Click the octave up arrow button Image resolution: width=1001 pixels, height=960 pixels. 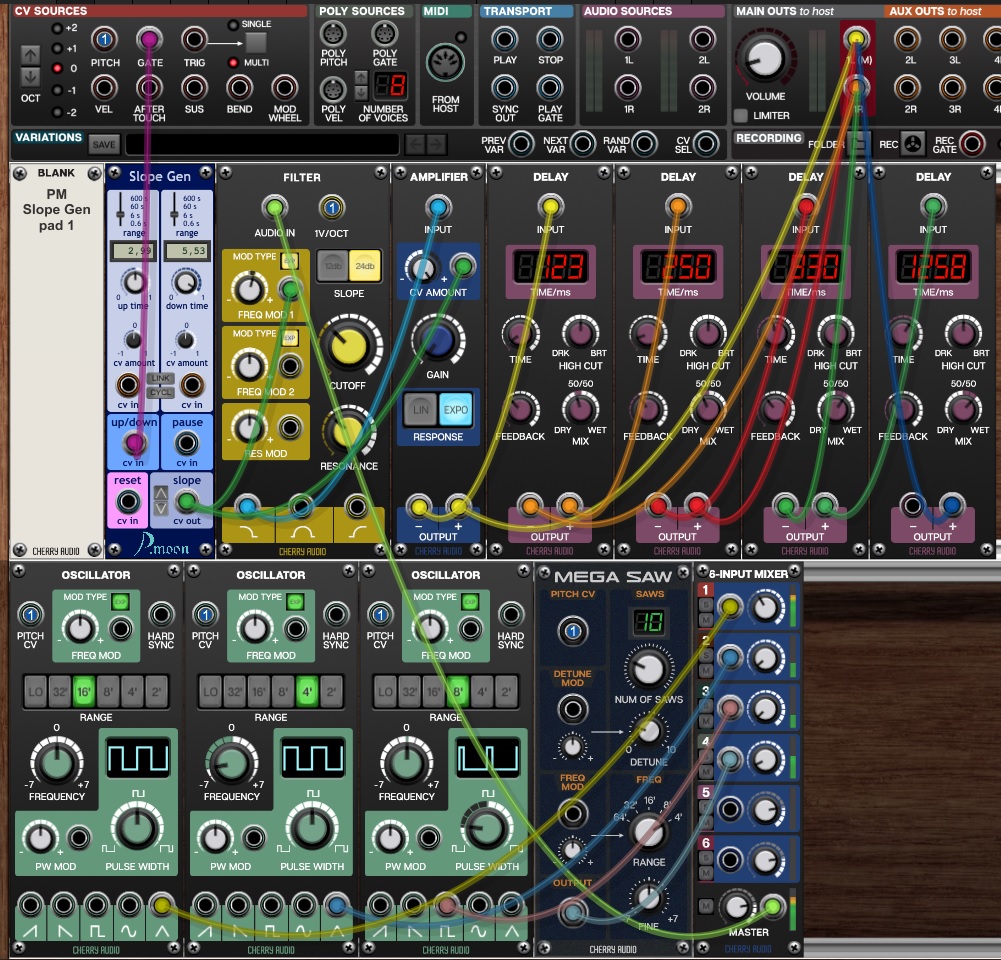click(31, 54)
